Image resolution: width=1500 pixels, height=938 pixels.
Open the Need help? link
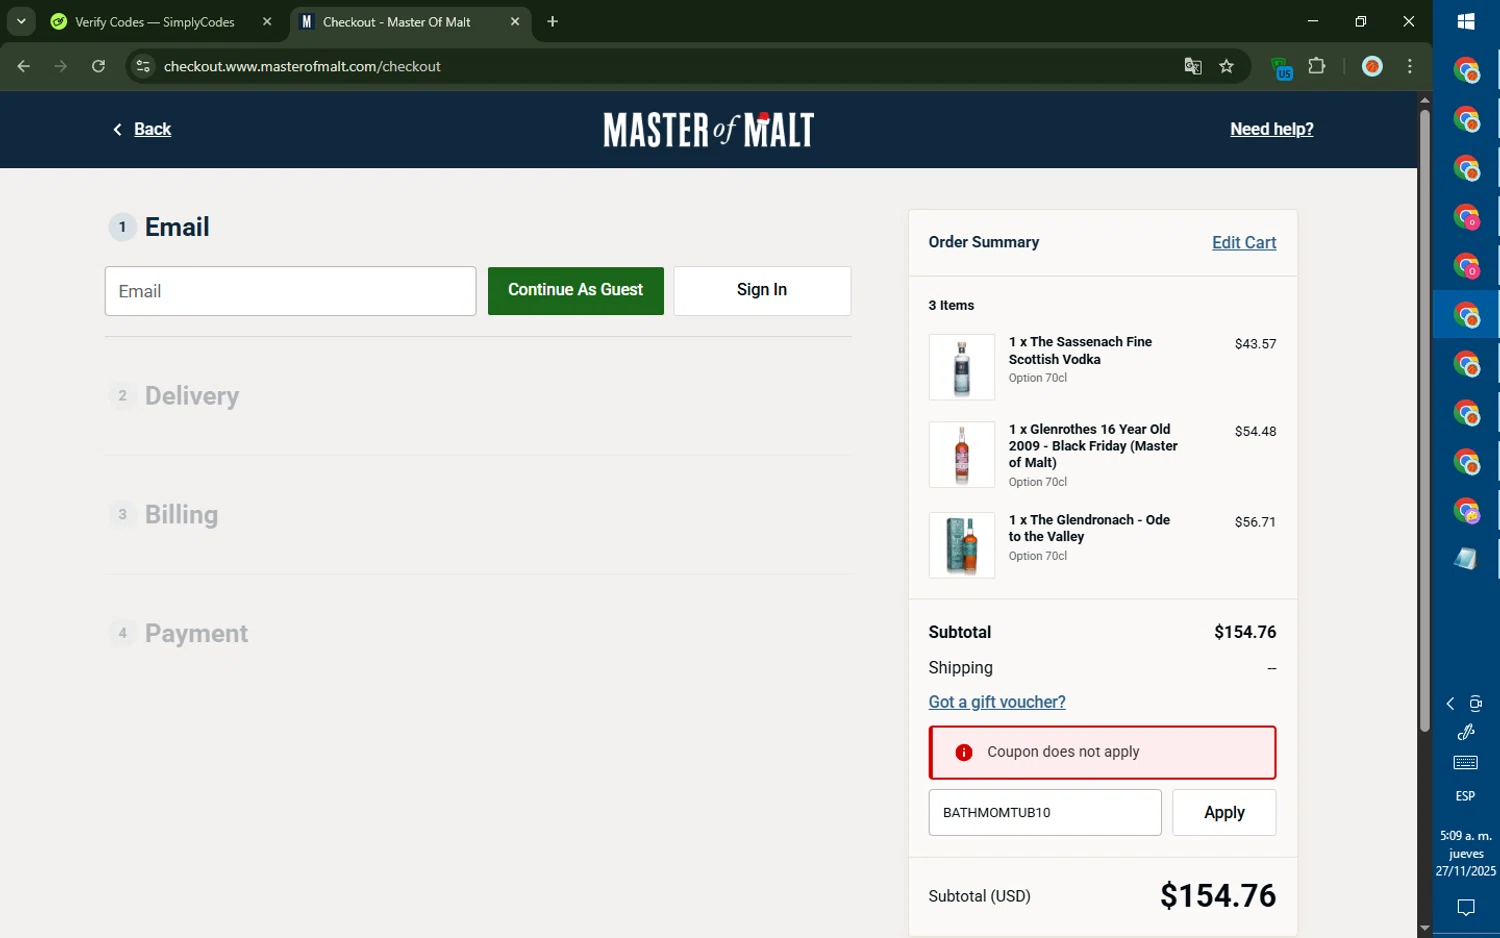[1272, 129]
